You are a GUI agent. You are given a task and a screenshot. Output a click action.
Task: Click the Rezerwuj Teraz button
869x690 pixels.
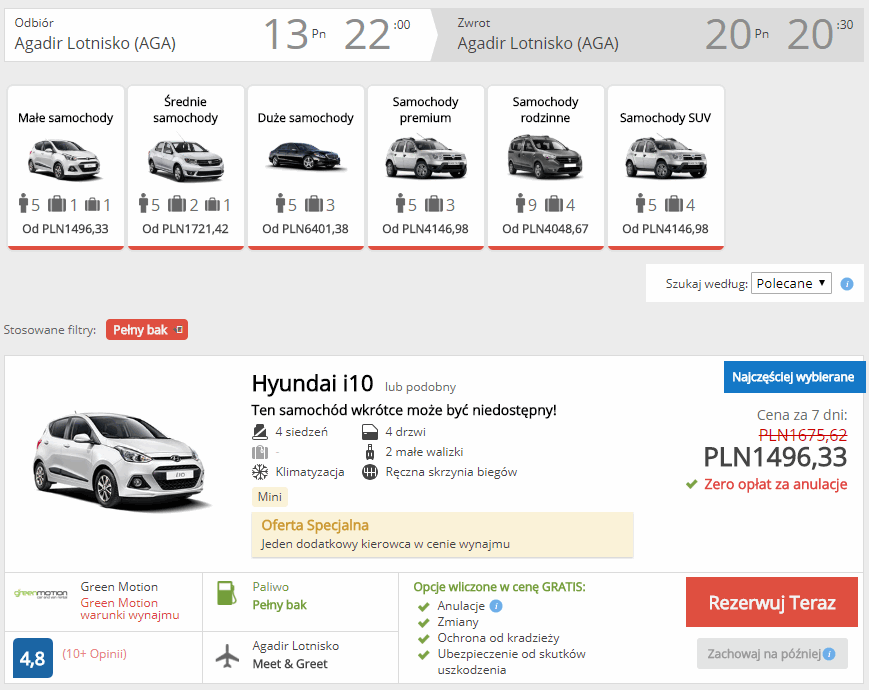tap(771, 602)
